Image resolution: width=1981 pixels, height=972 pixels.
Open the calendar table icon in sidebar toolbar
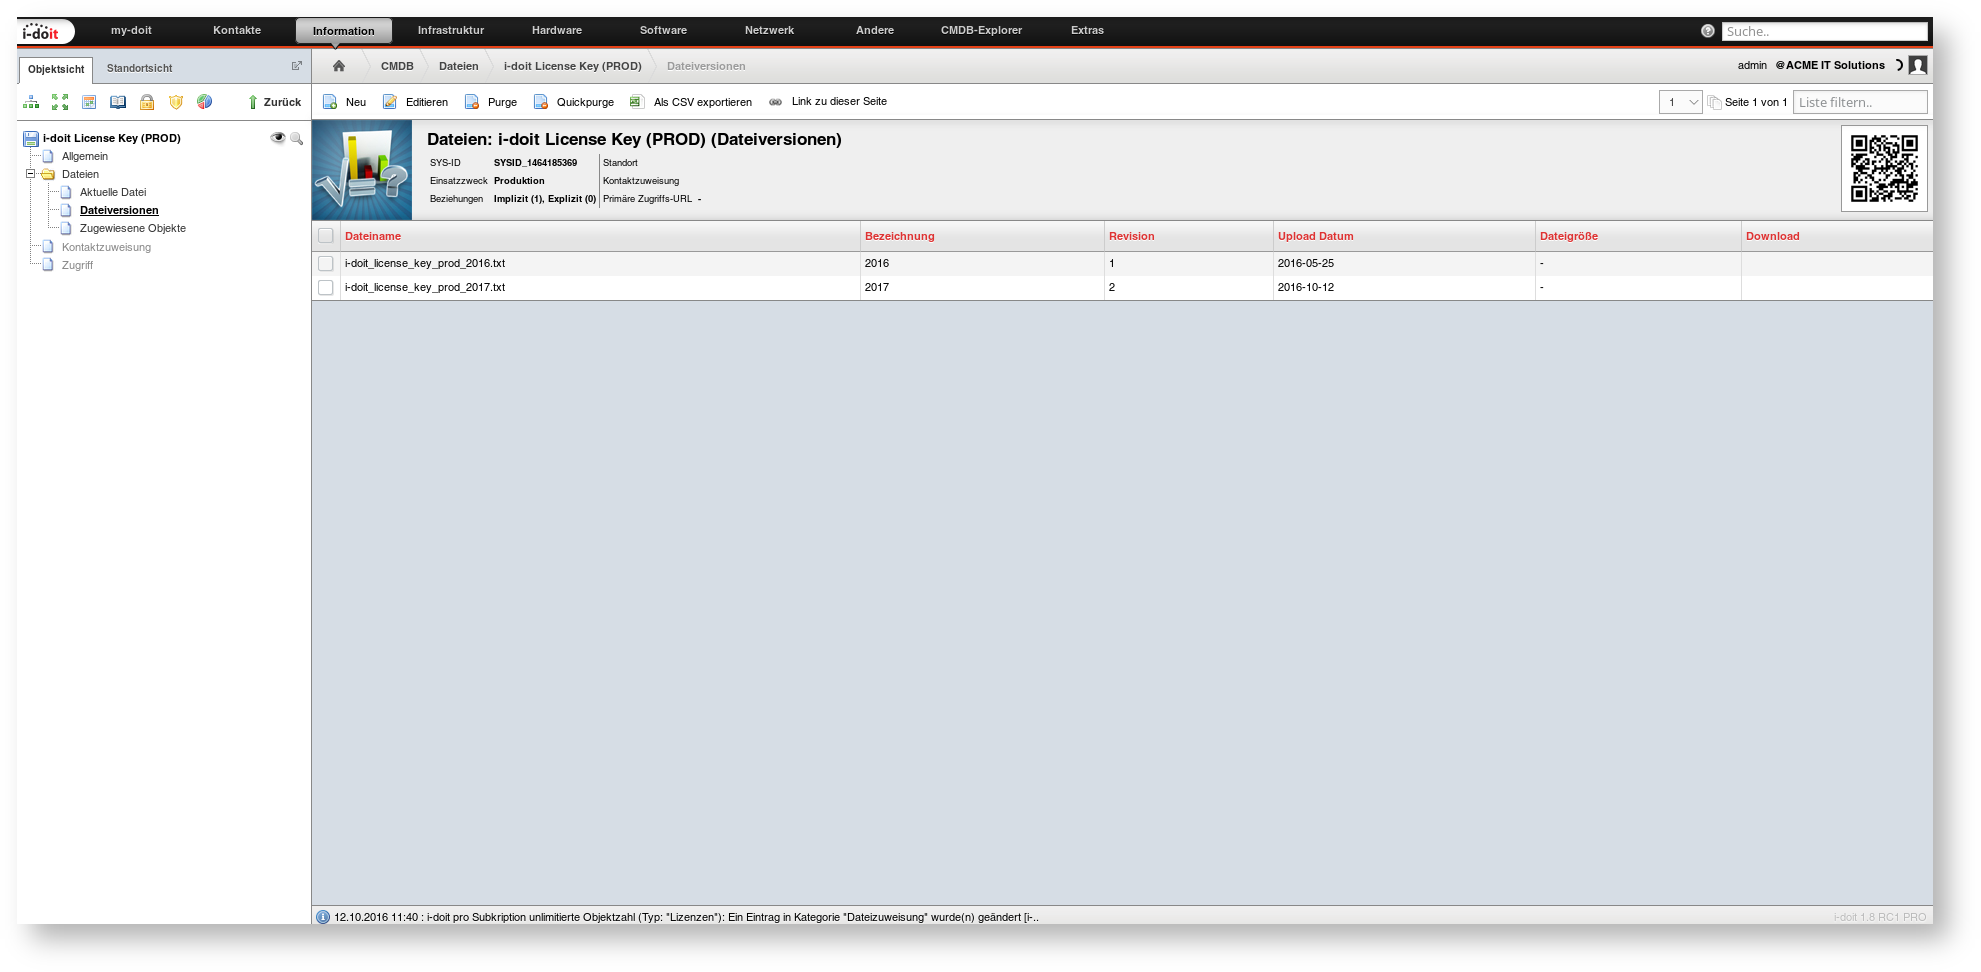click(89, 102)
